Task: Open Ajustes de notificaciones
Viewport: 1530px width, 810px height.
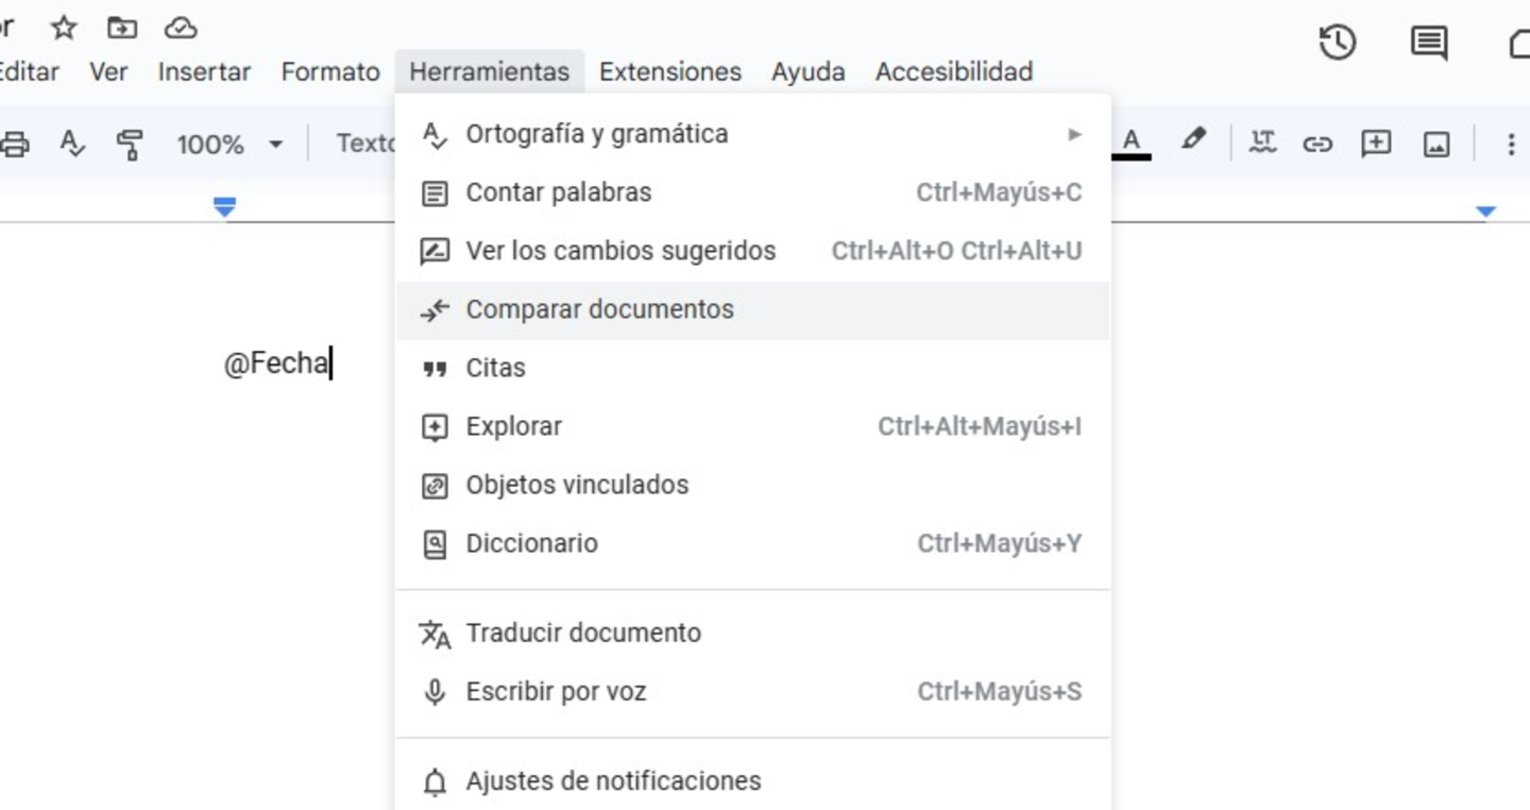Action: point(753,781)
